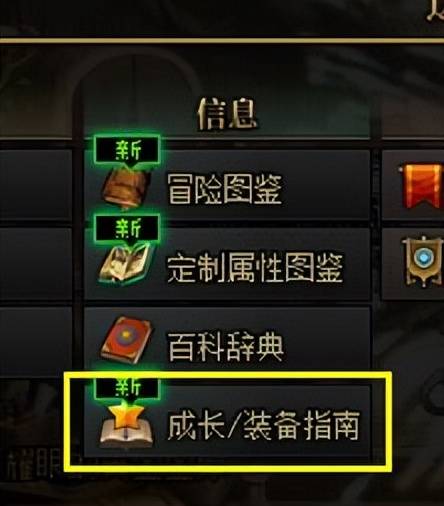Click the 新 badge above the star book
The height and width of the screenshot is (506, 444).
(127, 387)
